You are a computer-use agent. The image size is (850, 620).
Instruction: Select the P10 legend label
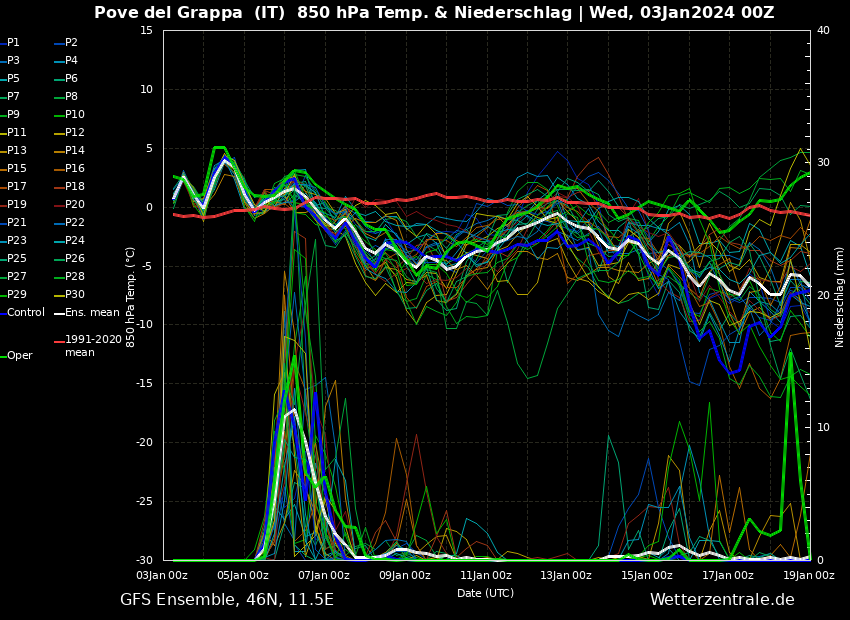[x=75, y=114]
